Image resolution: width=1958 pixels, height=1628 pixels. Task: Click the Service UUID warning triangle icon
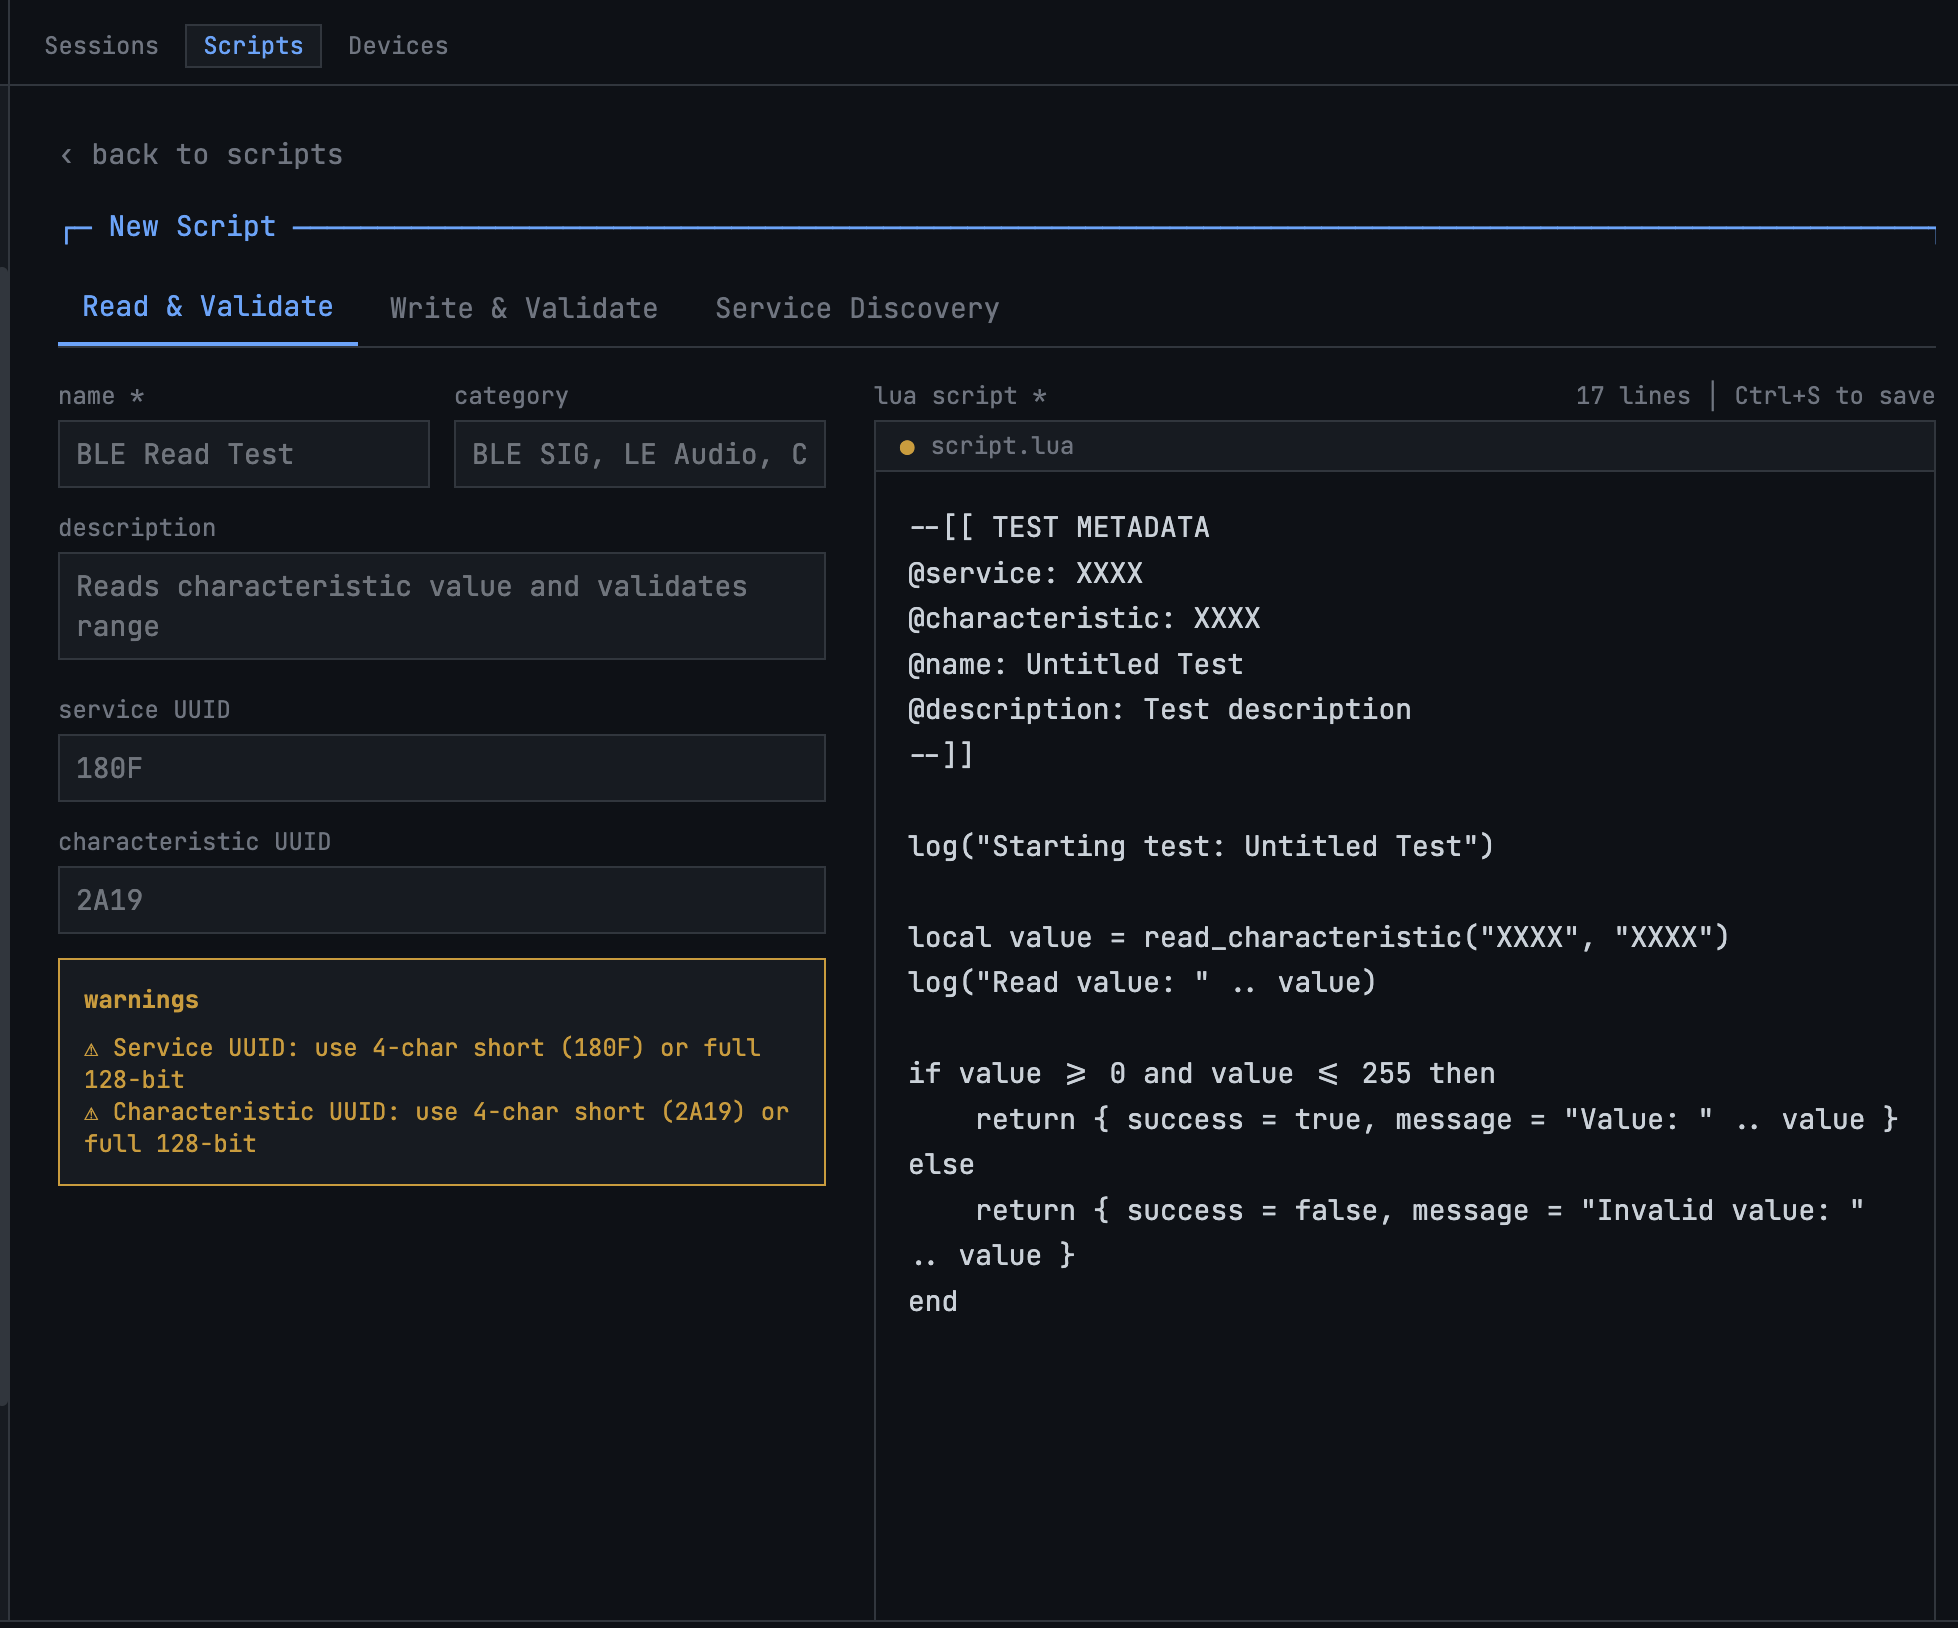pyautogui.click(x=91, y=1049)
